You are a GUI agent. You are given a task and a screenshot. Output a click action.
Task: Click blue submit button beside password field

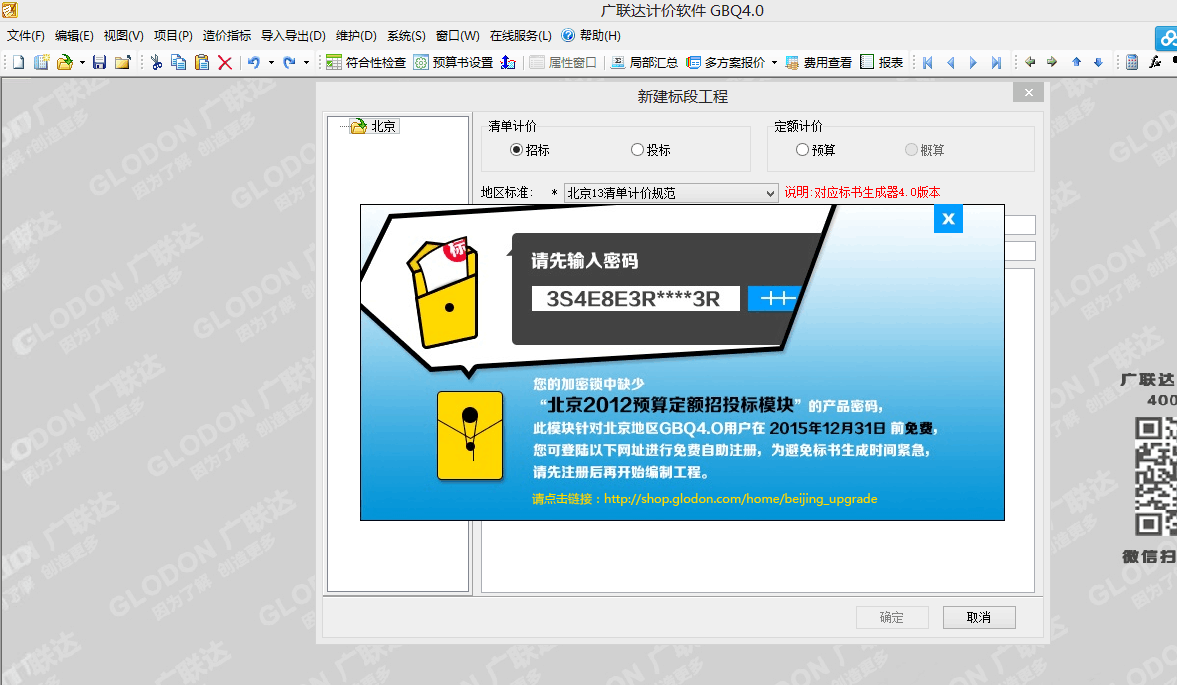[773, 299]
